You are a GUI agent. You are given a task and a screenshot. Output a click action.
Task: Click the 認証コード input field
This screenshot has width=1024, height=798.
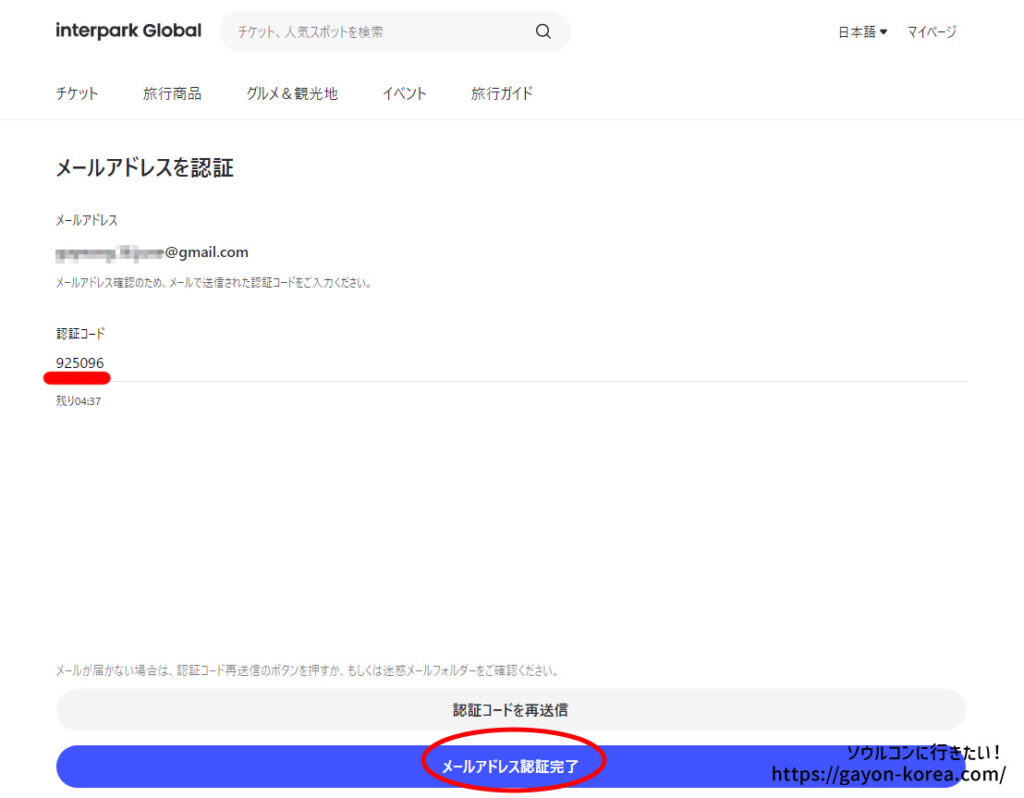click(x=510, y=364)
